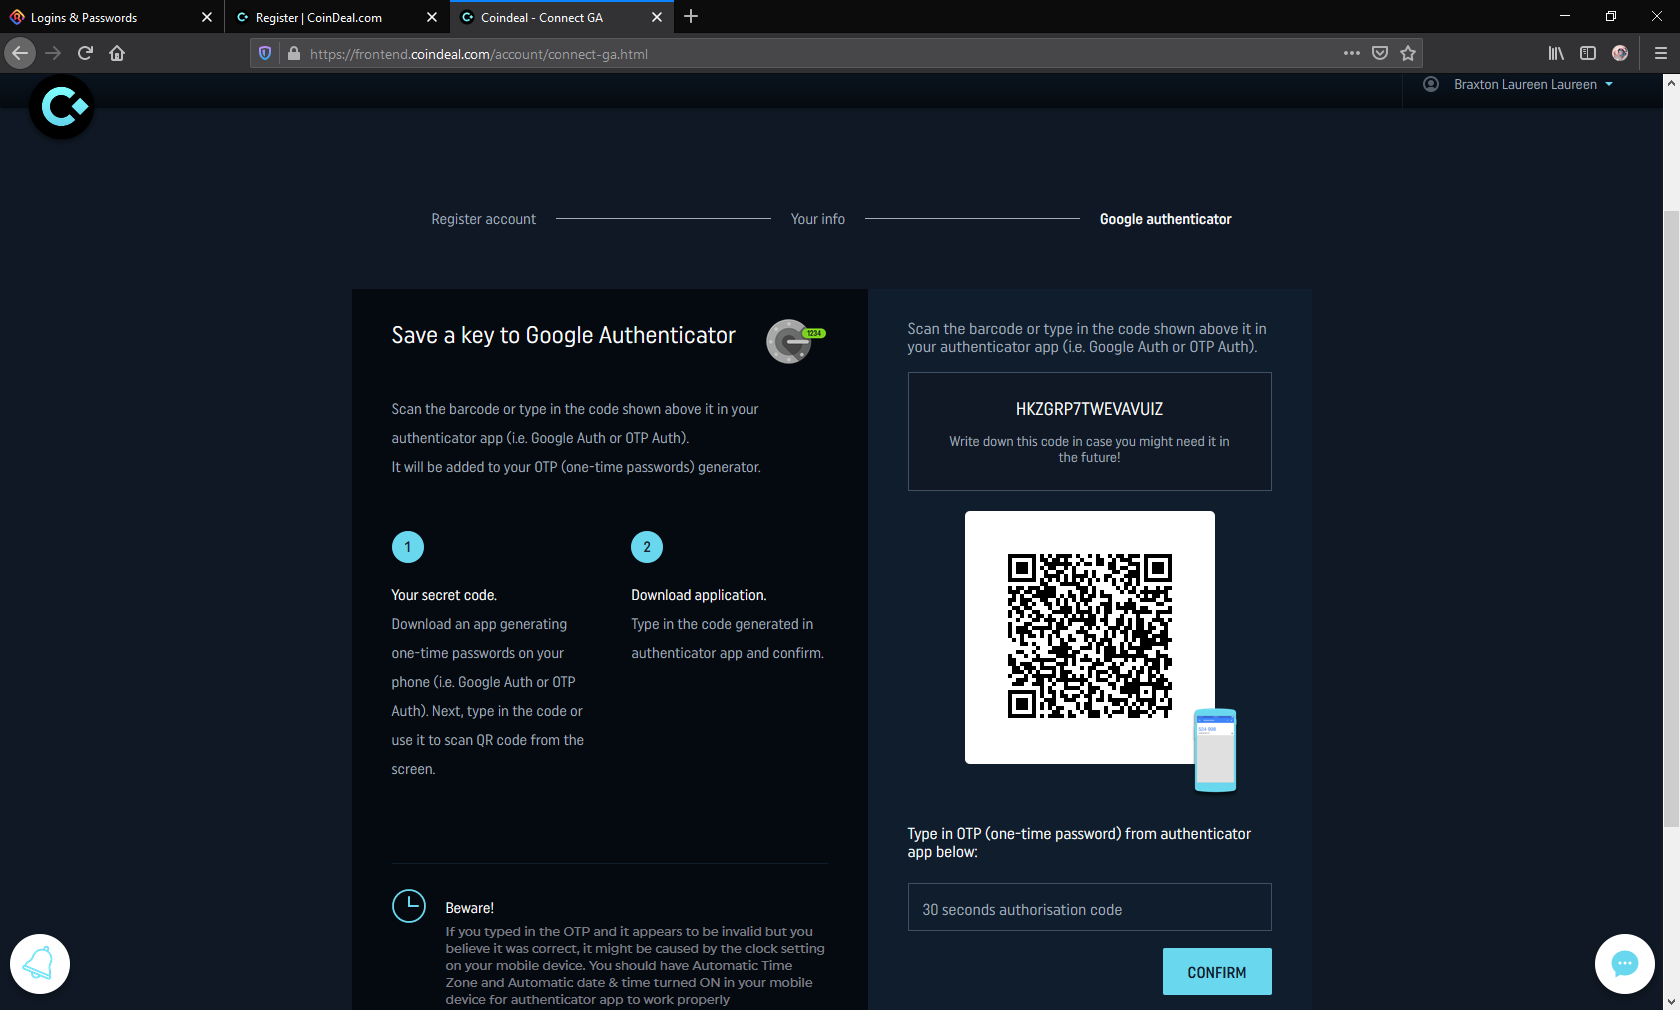Toggle the sidebar view icon

coord(1588,53)
